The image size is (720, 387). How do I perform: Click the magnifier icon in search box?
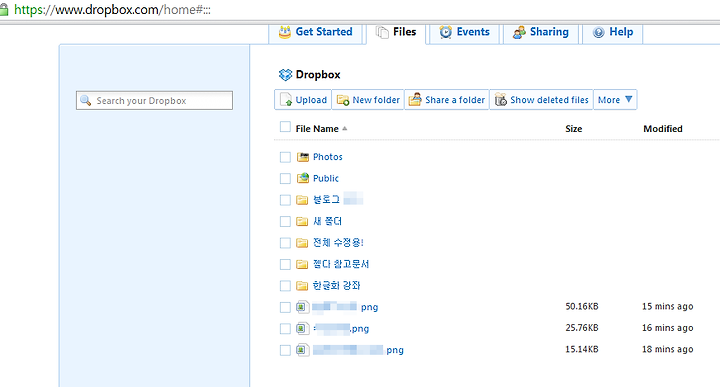click(85, 100)
